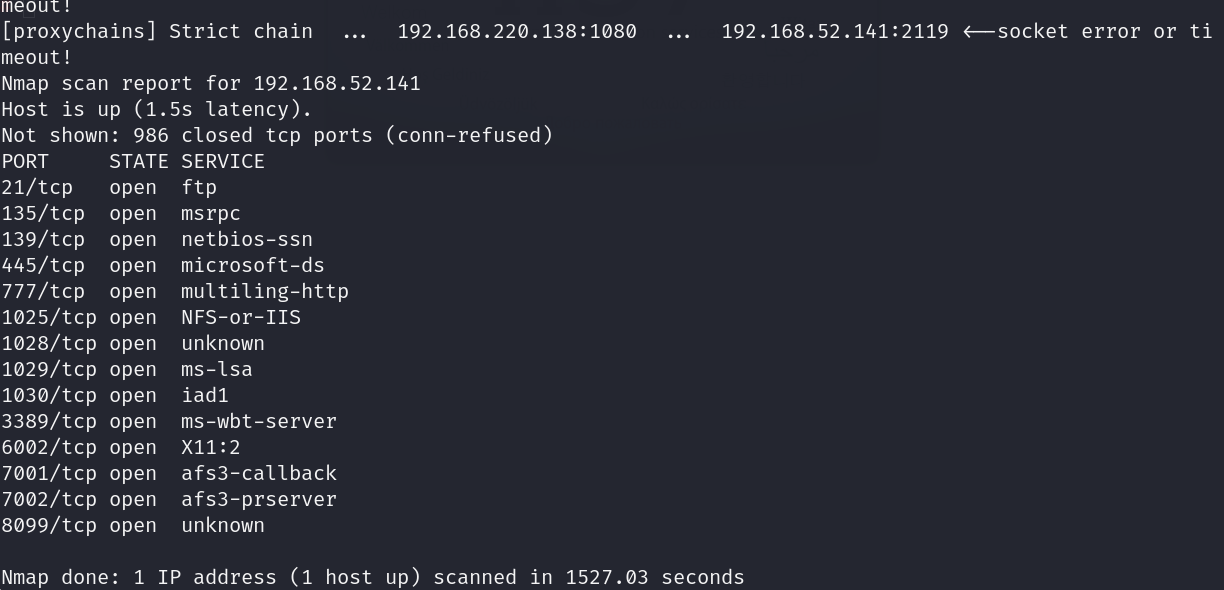Click the "Nmap done" summary line
Viewport: 1224px width, 590px height.
373,577
